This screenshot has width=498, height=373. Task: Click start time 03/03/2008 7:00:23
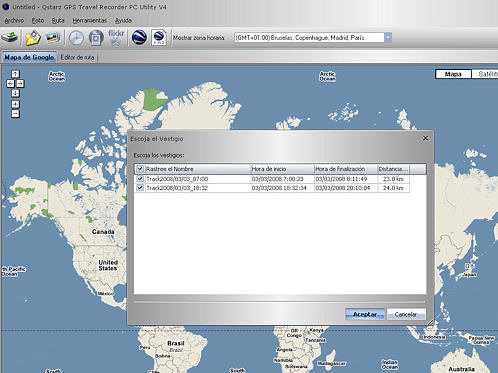282,179
